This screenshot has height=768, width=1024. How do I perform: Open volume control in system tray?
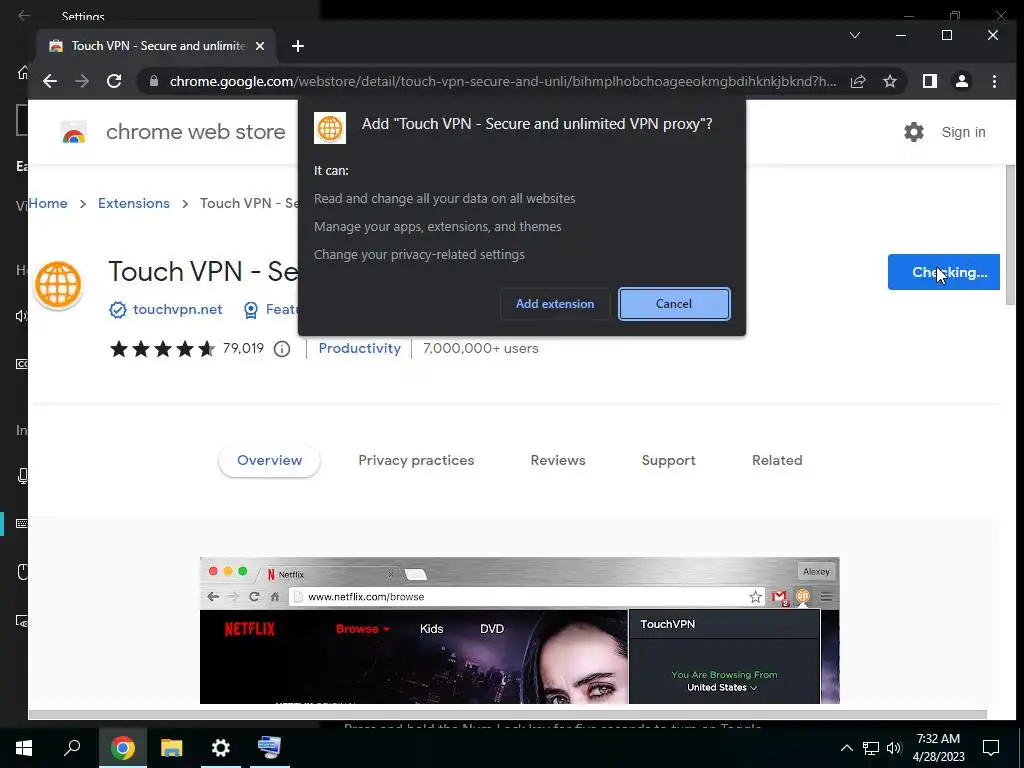coord(894,748)
